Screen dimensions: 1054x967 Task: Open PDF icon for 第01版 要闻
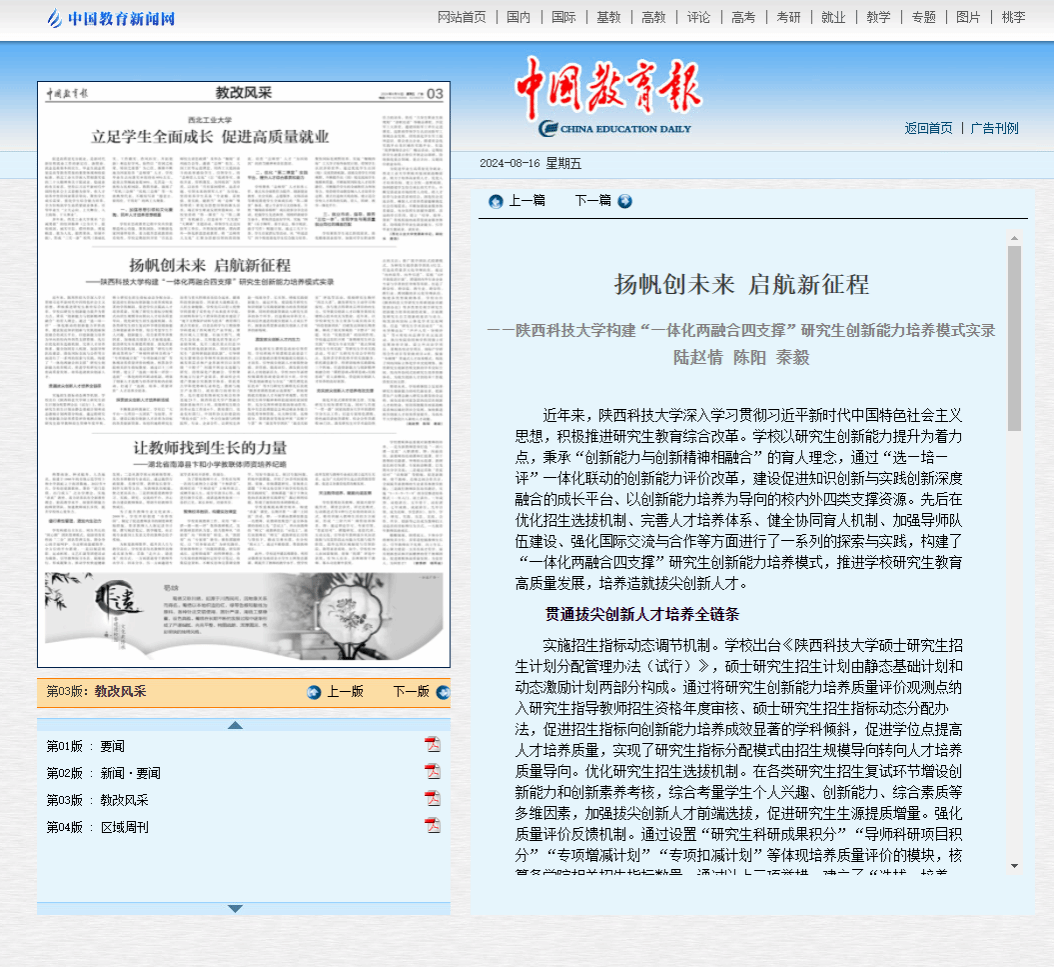coord(432,744)
